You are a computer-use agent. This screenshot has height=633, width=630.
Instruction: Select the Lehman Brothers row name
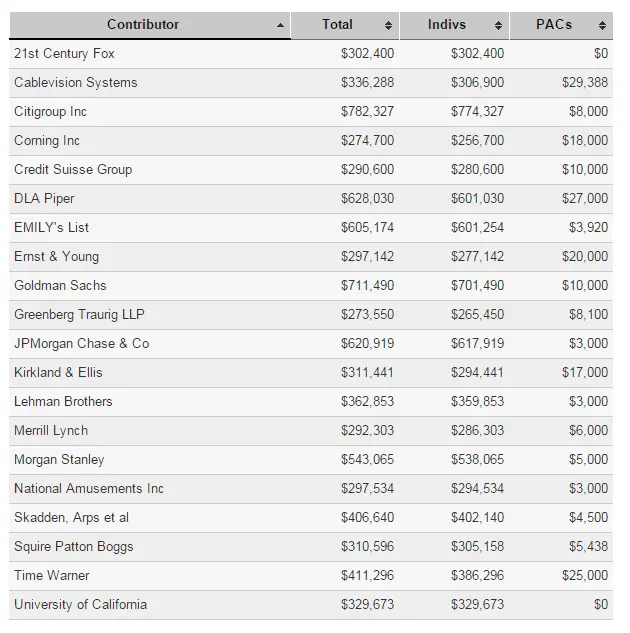63,401
